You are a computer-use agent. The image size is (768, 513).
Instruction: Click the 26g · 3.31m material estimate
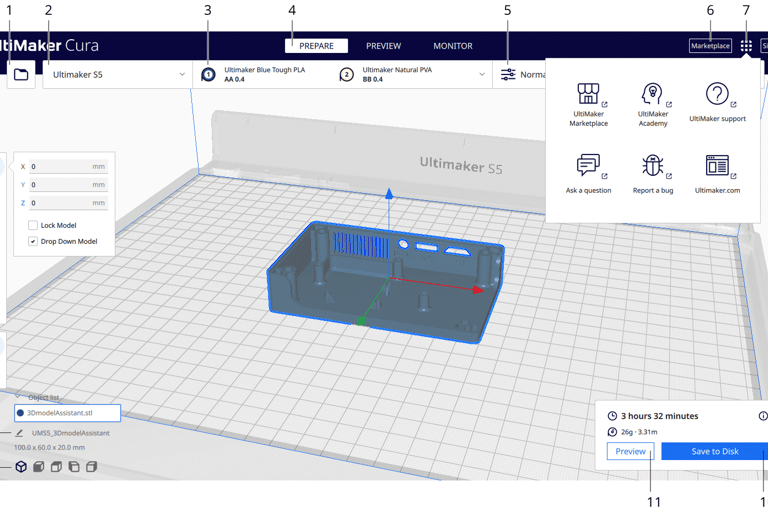point(639,432)
